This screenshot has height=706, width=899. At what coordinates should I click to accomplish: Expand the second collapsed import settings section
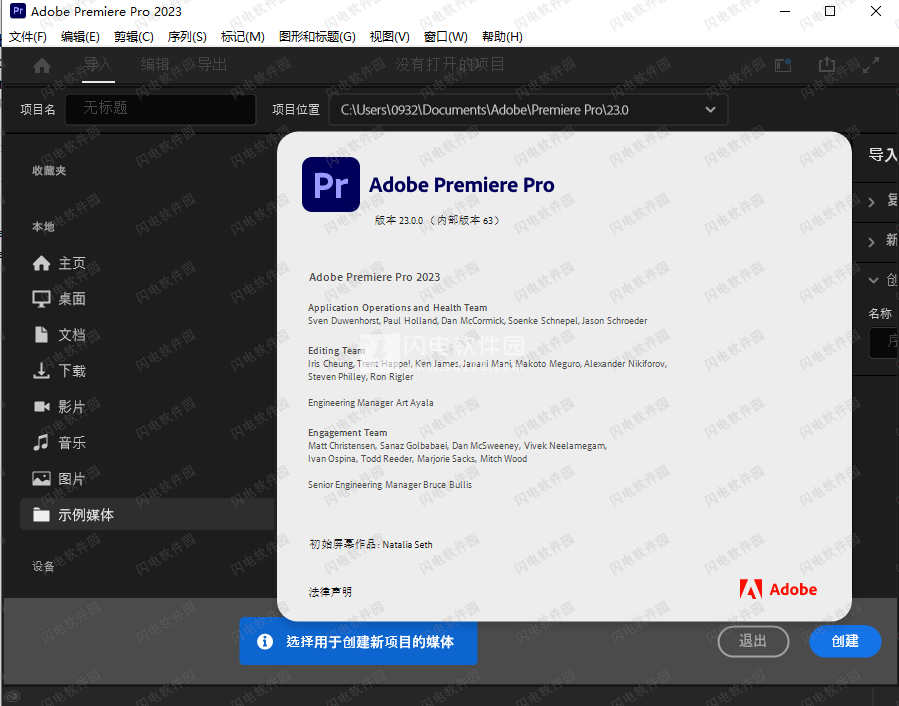point(871,241)
